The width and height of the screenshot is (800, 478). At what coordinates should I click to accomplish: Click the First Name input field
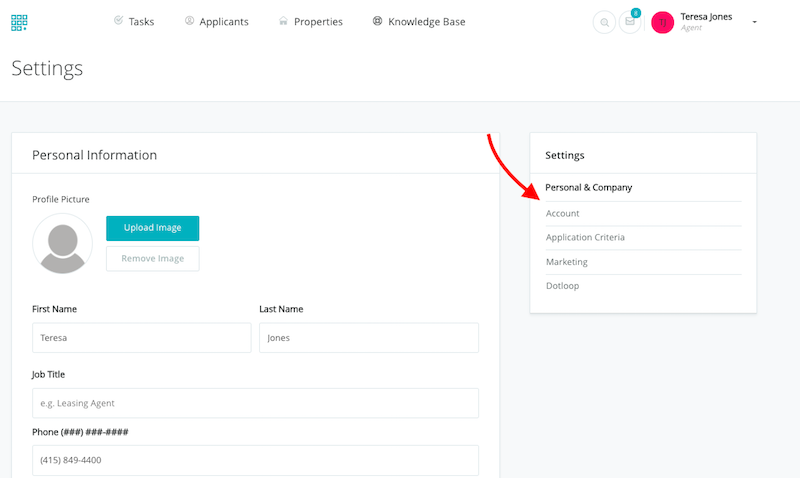point(141,338)
